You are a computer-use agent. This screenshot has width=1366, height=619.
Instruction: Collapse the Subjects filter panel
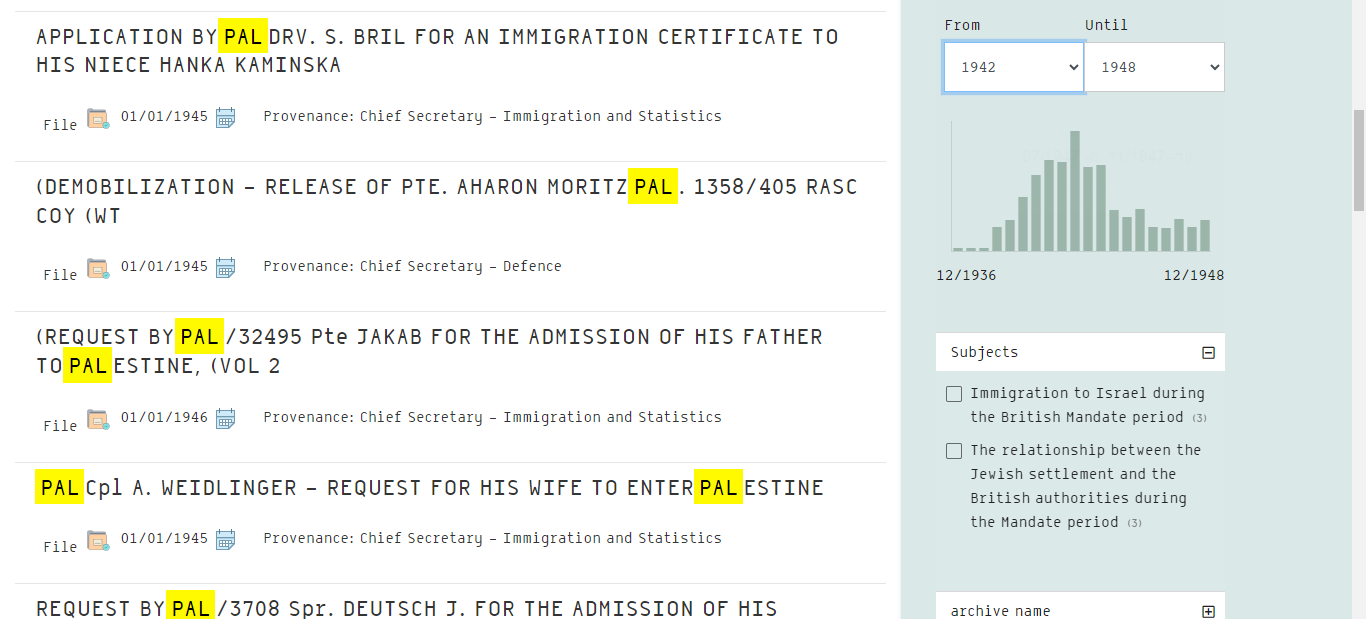pyautogui.click(x=1208, y=353)
